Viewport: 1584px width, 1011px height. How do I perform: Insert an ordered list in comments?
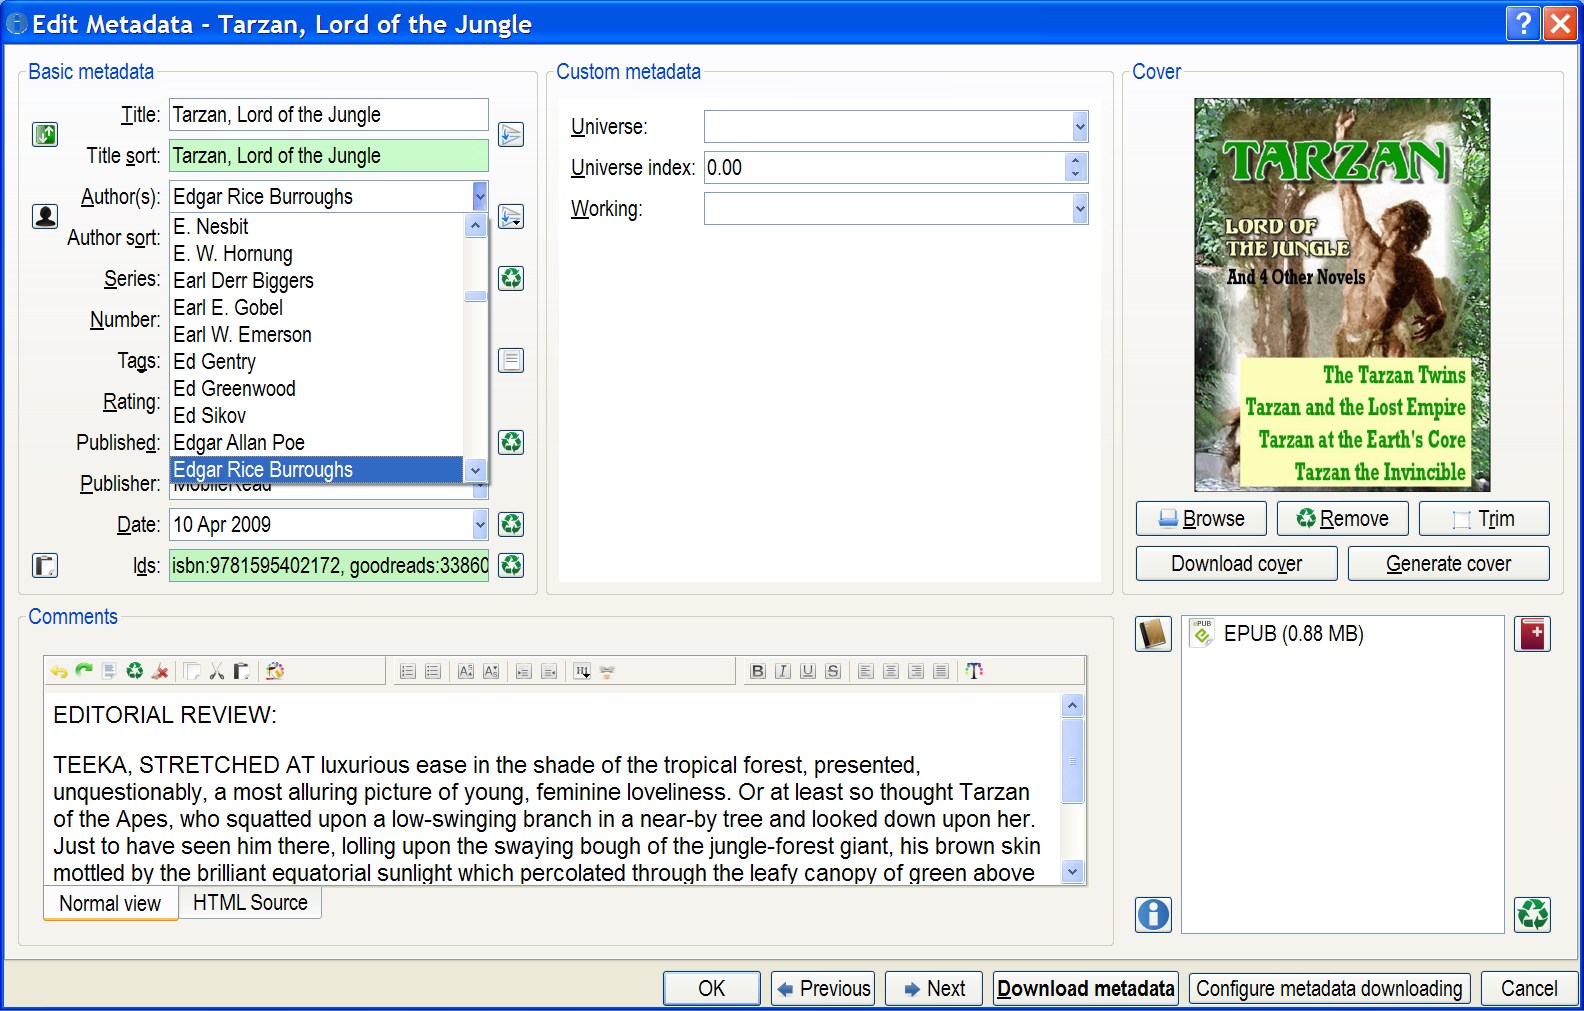[408, 671]
